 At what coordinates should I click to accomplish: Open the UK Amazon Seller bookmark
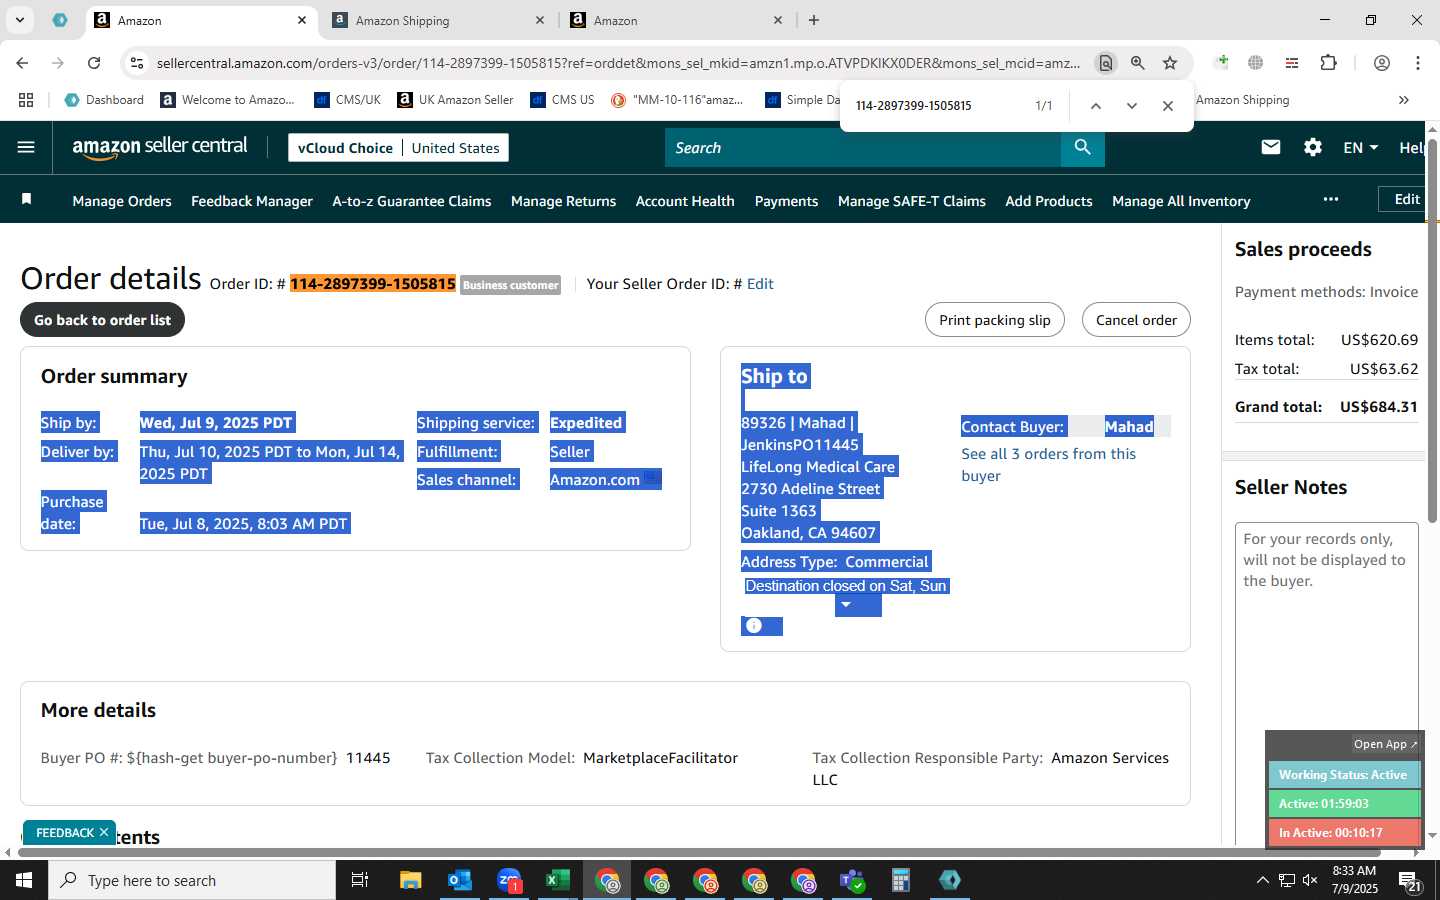tap(455, 100)
